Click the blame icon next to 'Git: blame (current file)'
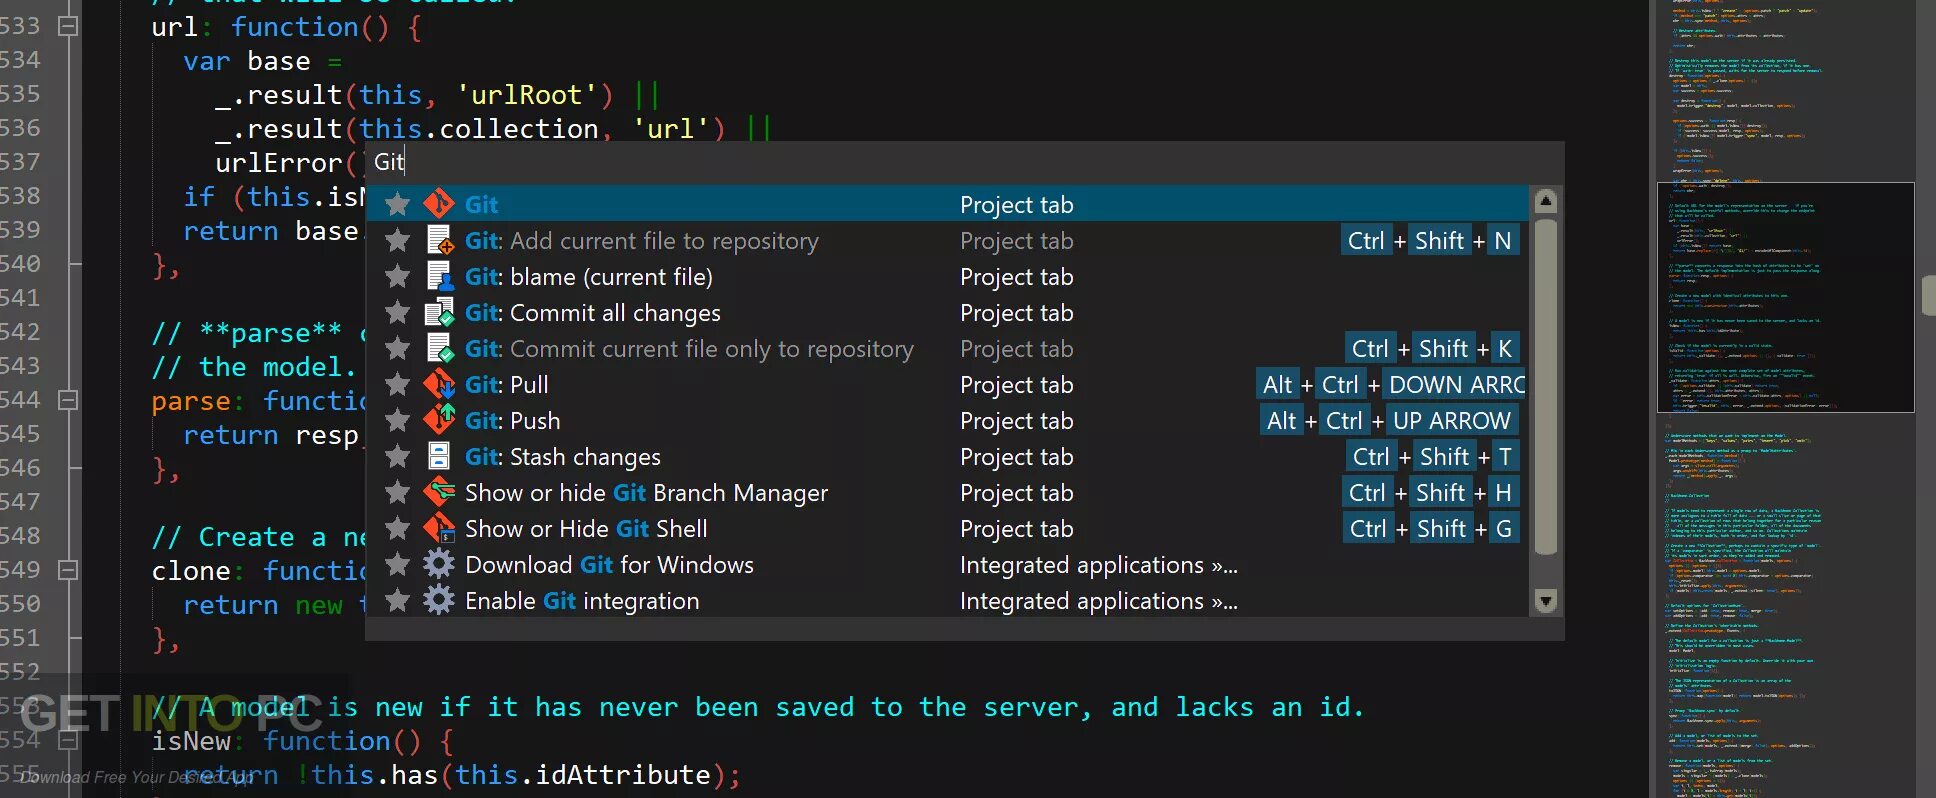Screen dimensions: 1936x798 [439, 276]
